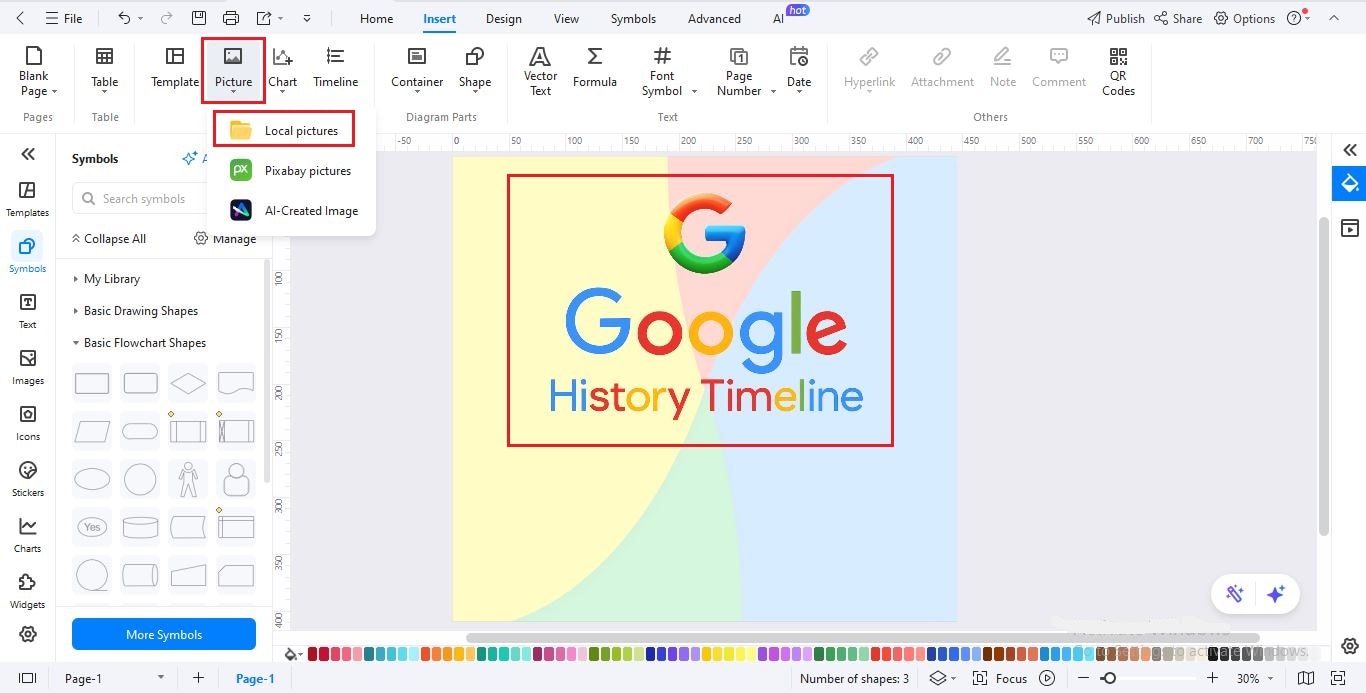1366x693 pixels.
Task: Switch to the Design tab
Action: (504, 18)
